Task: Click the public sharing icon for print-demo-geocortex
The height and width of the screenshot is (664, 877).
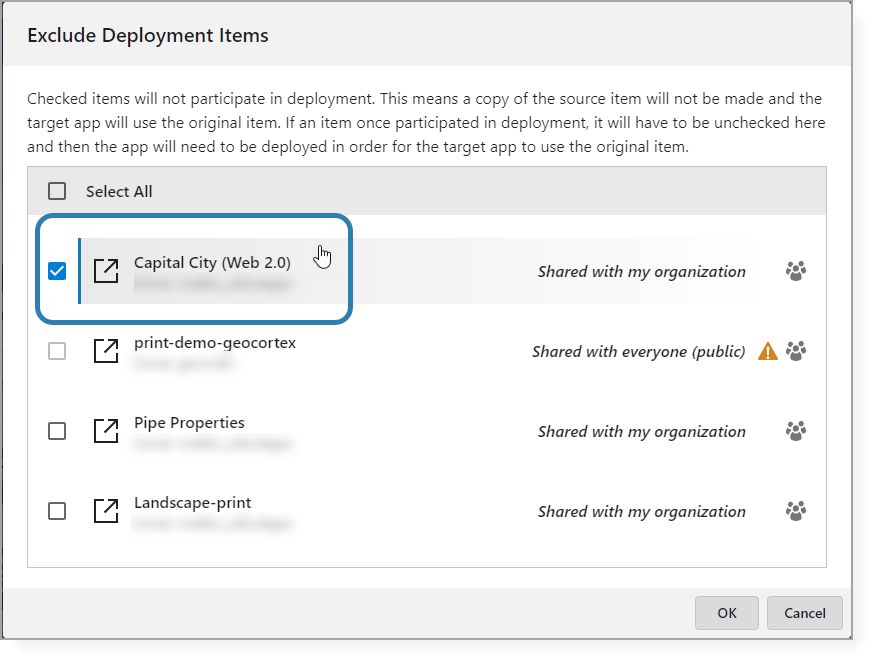Action: (793, 351)
